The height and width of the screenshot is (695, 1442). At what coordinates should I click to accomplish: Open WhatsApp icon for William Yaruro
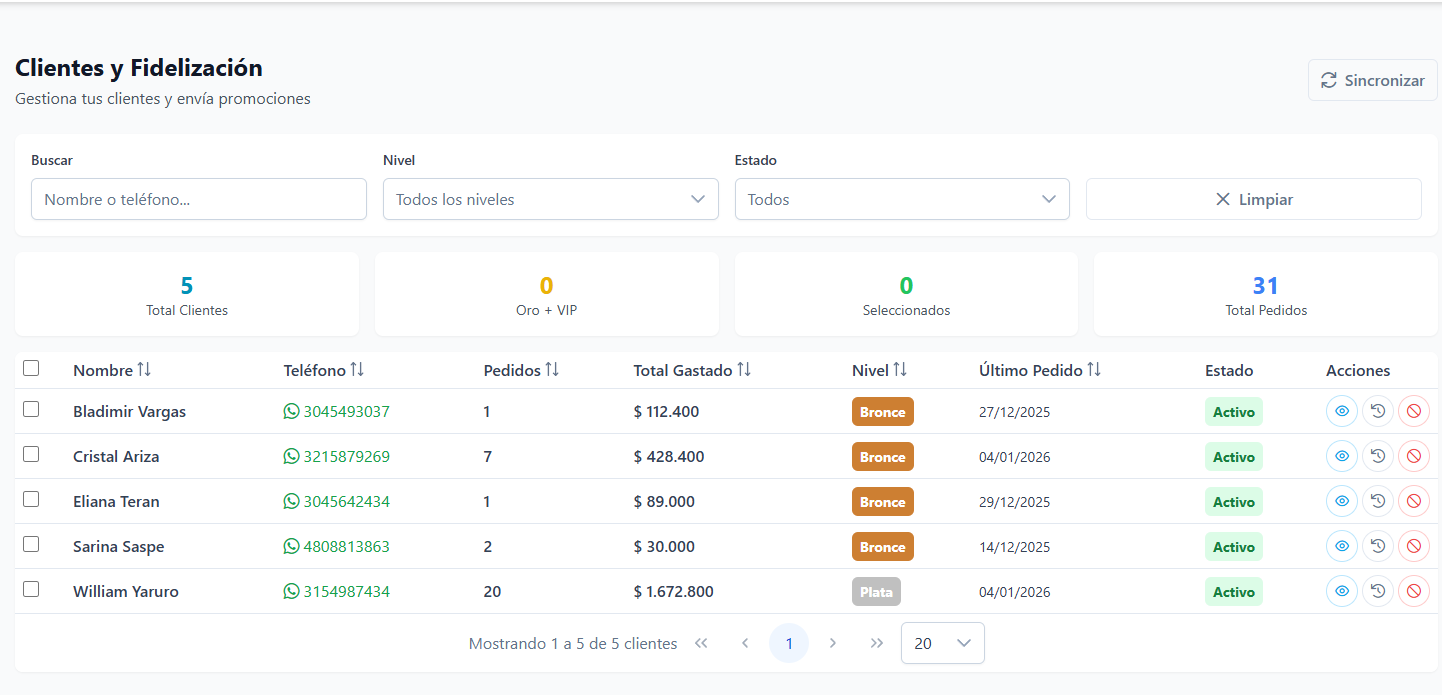pyautogui.click(x=292, y=591)
